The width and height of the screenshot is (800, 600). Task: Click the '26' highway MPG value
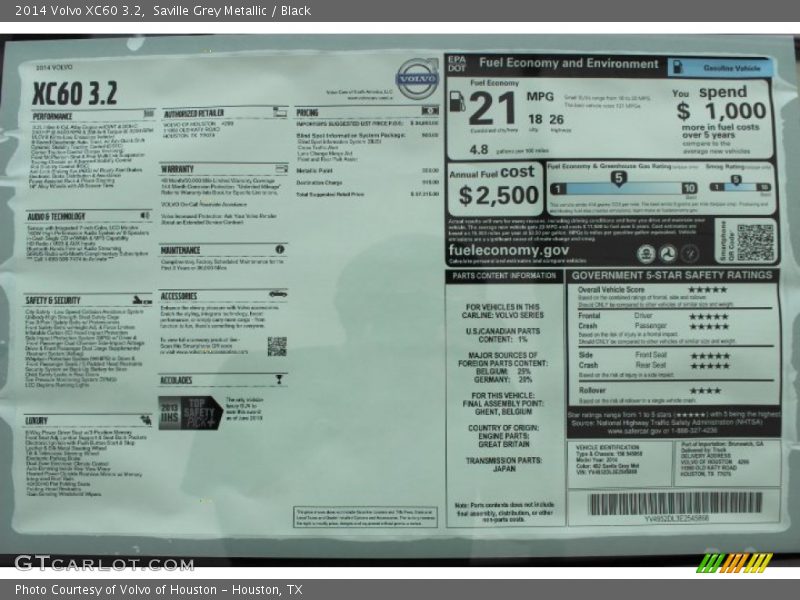556,119
